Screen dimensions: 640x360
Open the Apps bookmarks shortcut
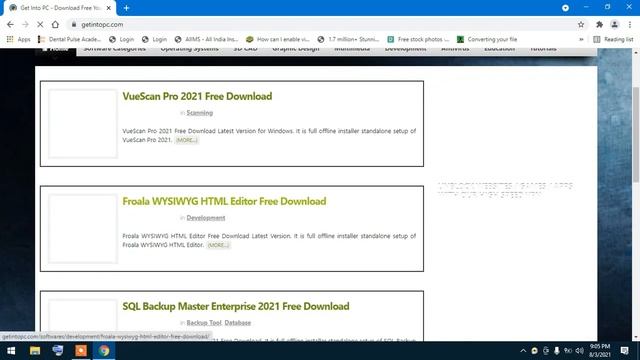coord(18,39)
